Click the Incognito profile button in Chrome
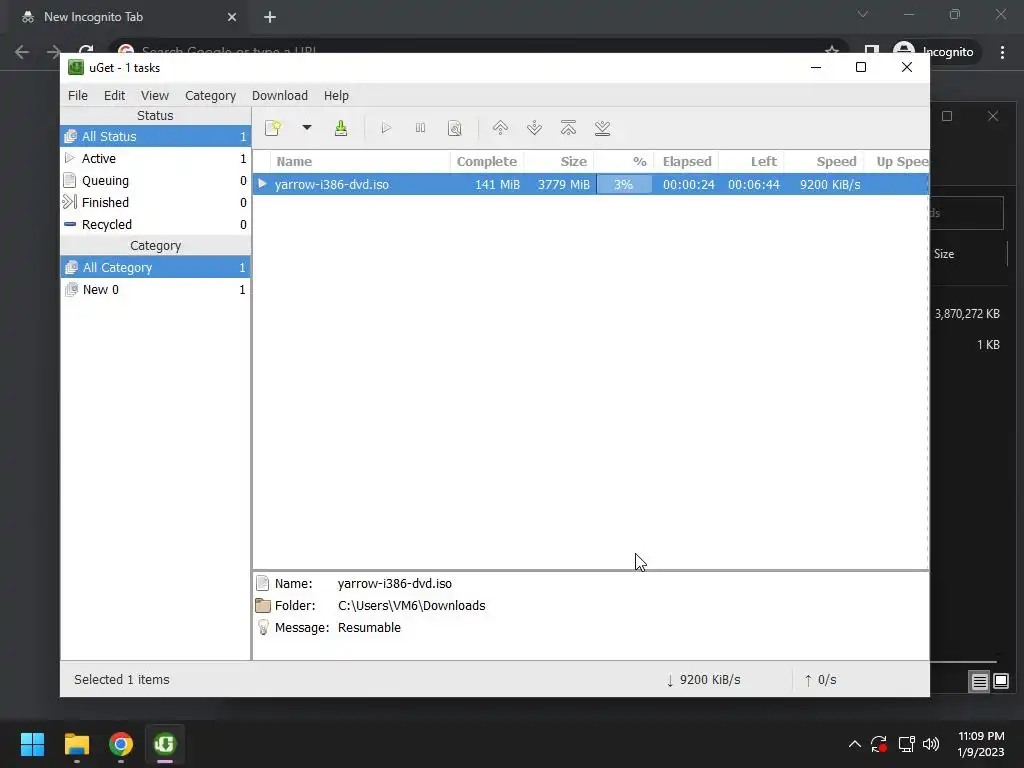The width and height of the screenshot is (1024, 768). pos(934,52)
